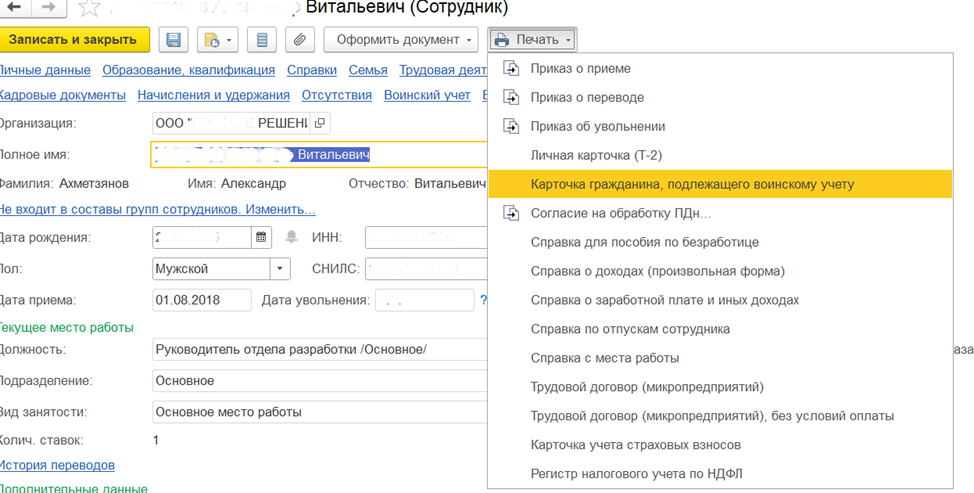Collapse the Печать dropdown menu button

coord(532,40)
